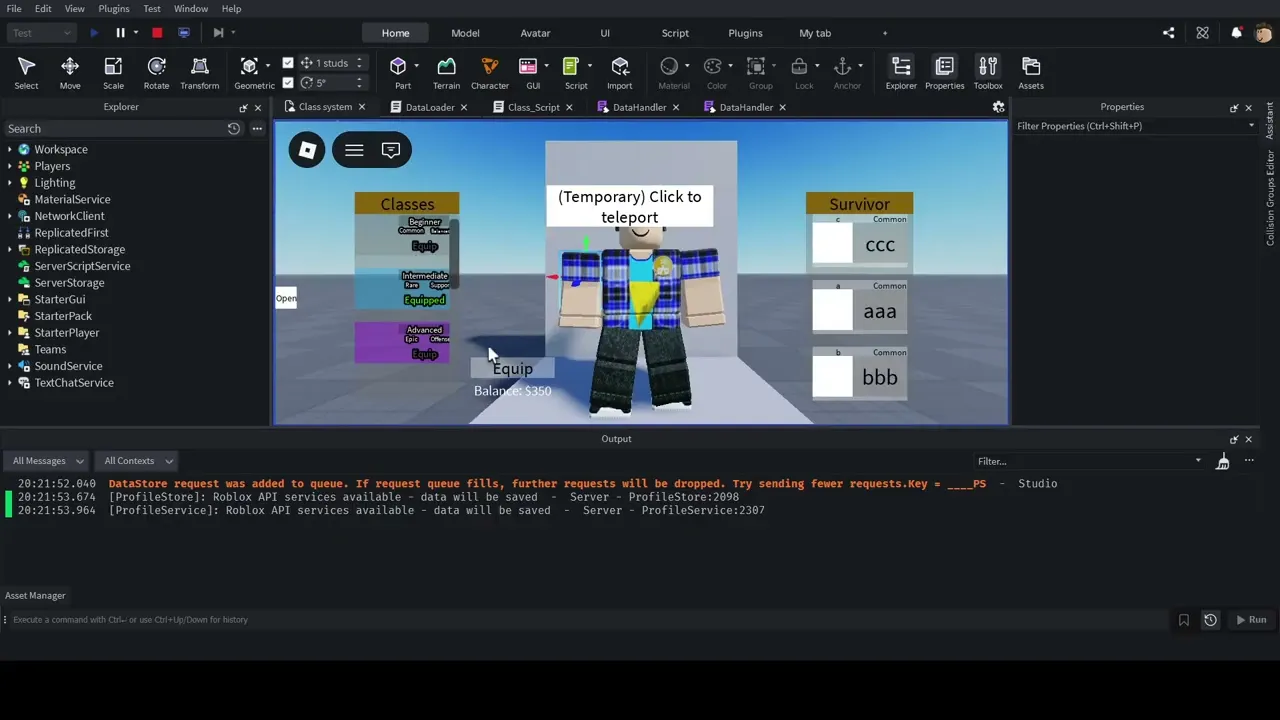Open the Geometric dropdown arrow

[x=267, y=66]
